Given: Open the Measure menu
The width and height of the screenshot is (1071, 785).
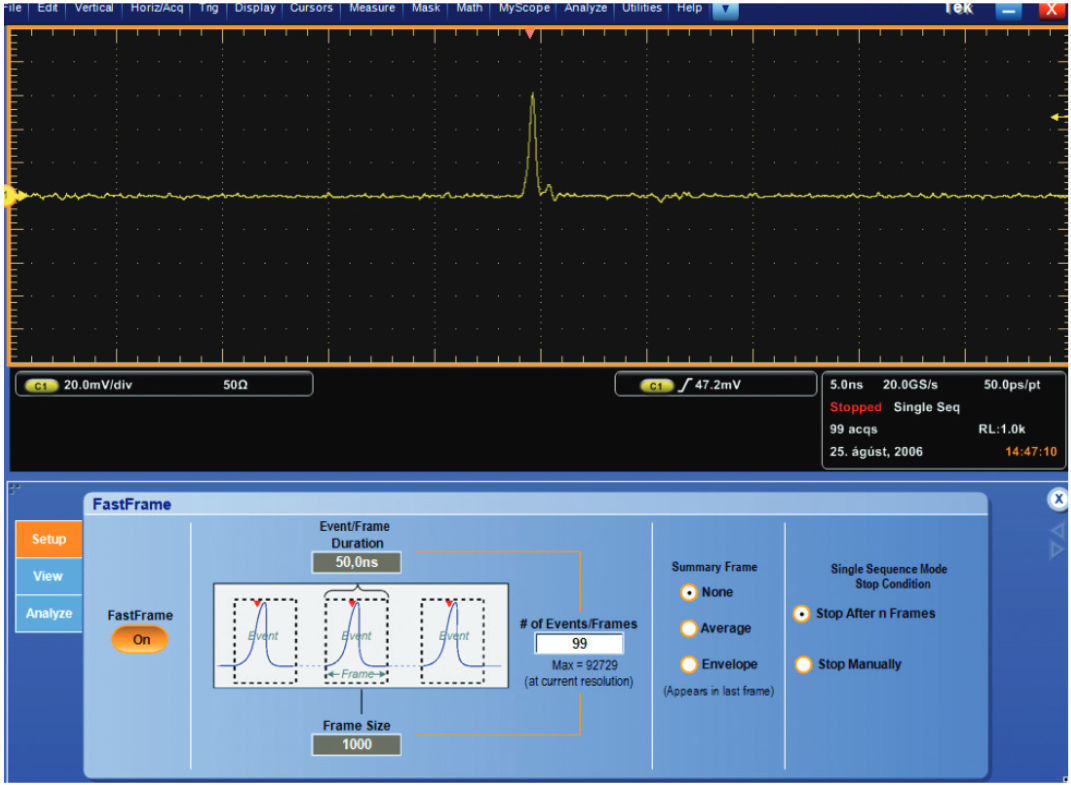Looking at the screenshot, I should 372,8.
